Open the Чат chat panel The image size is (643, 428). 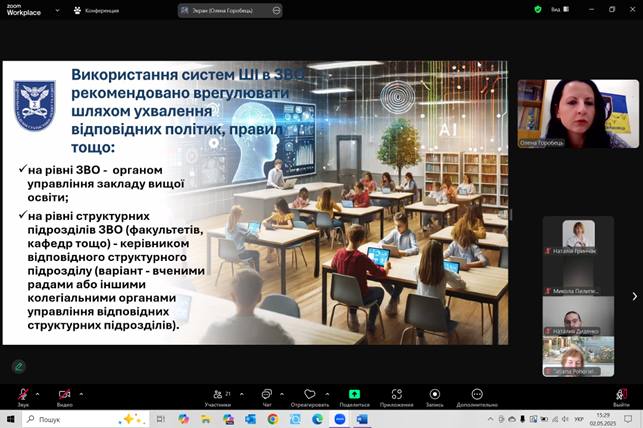266,395
